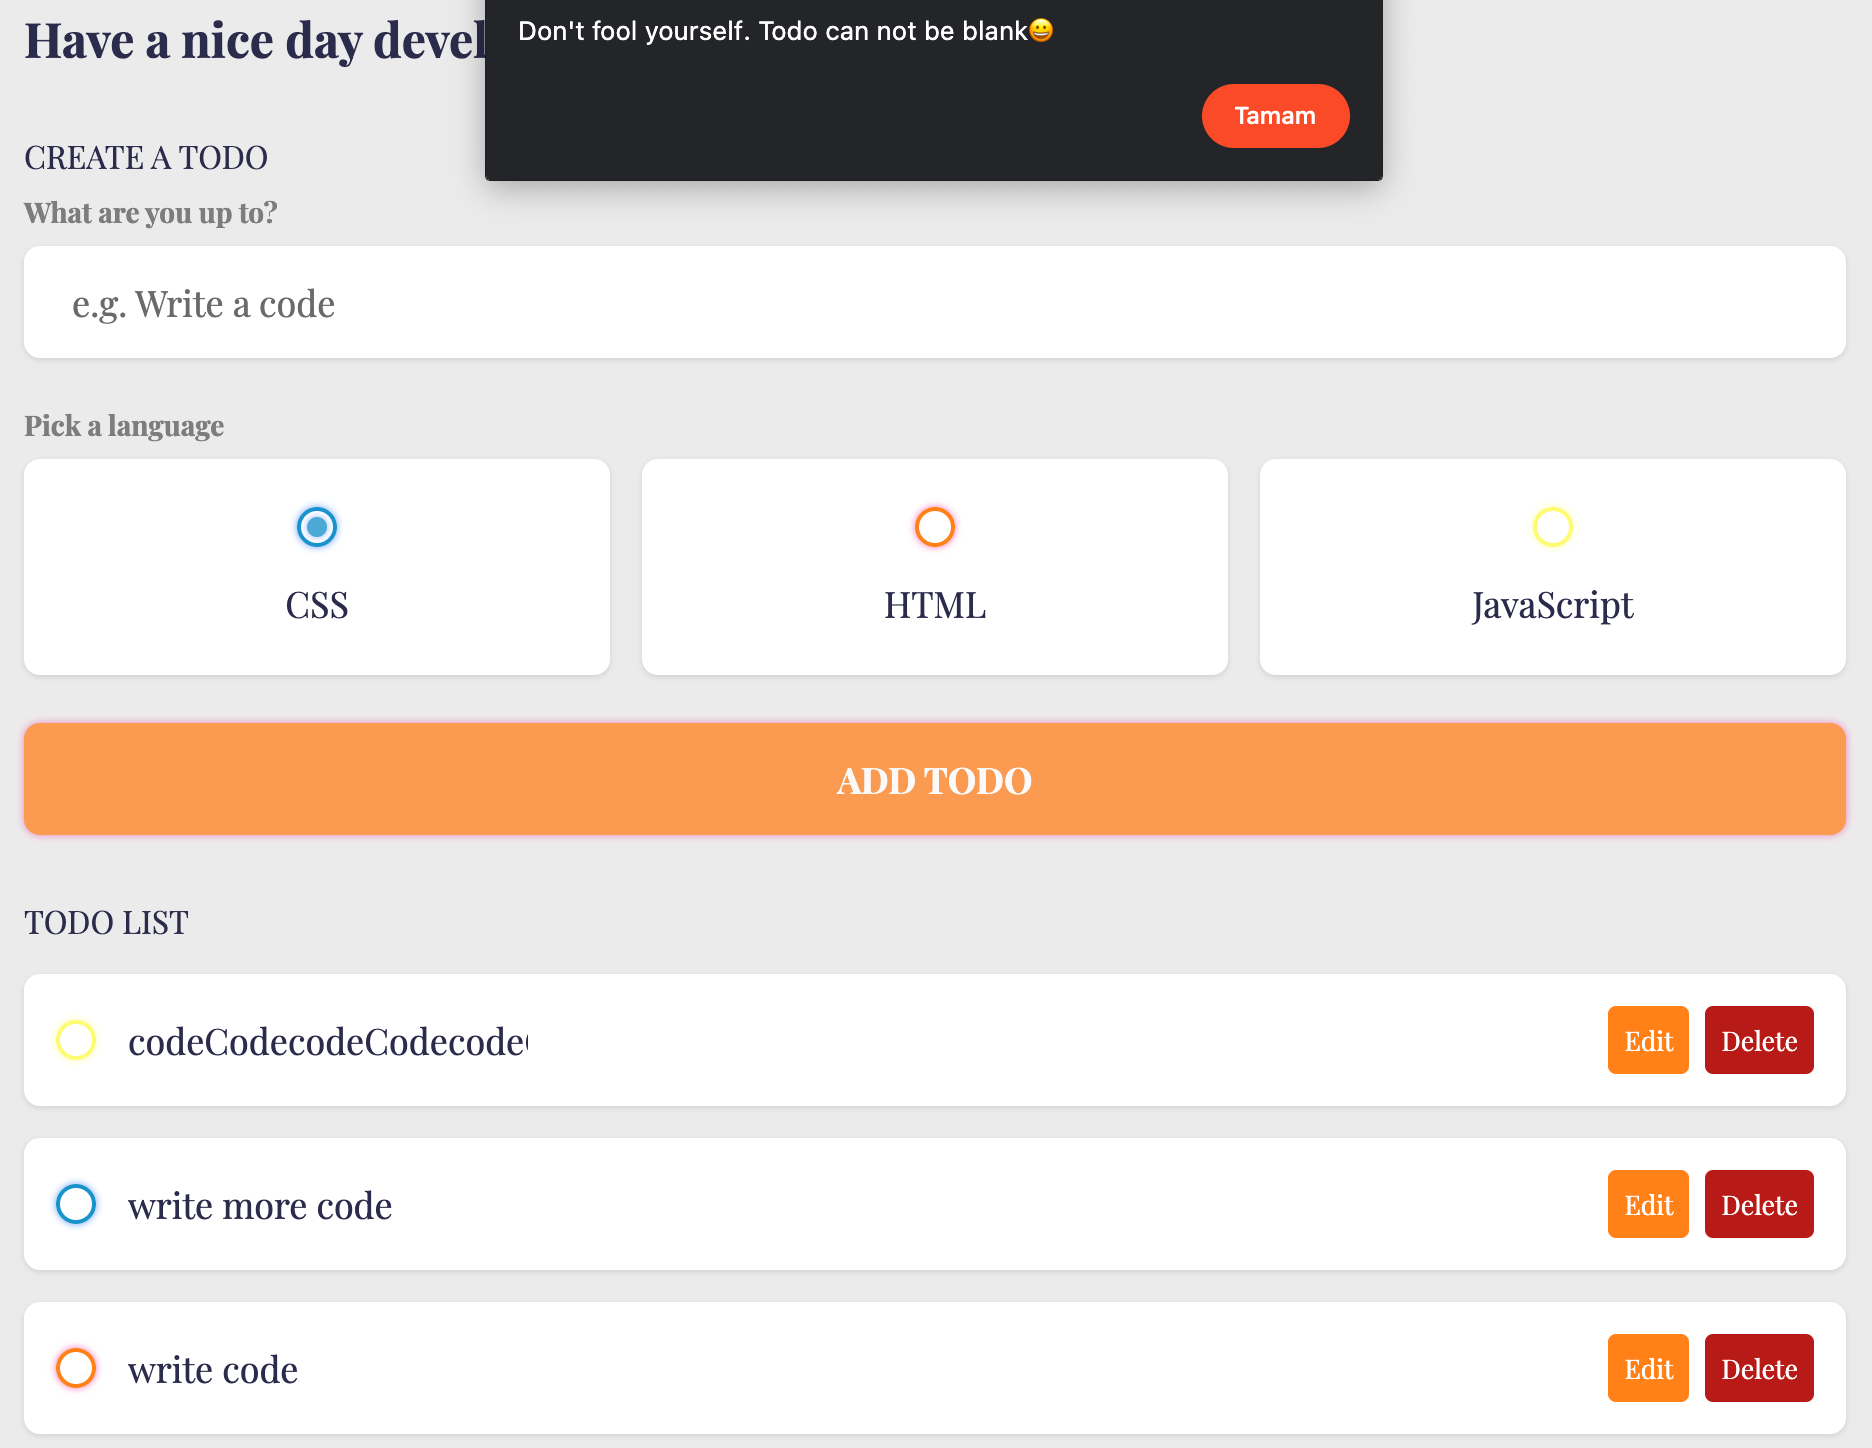Click the 'write more code' todo text
This screenshot has width=1872, height=1448.
point(259,1204)
